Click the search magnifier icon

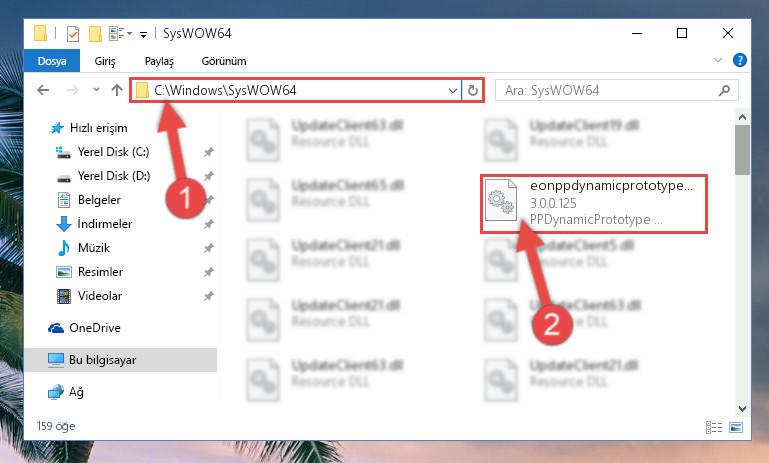click(x=724, y=90)
